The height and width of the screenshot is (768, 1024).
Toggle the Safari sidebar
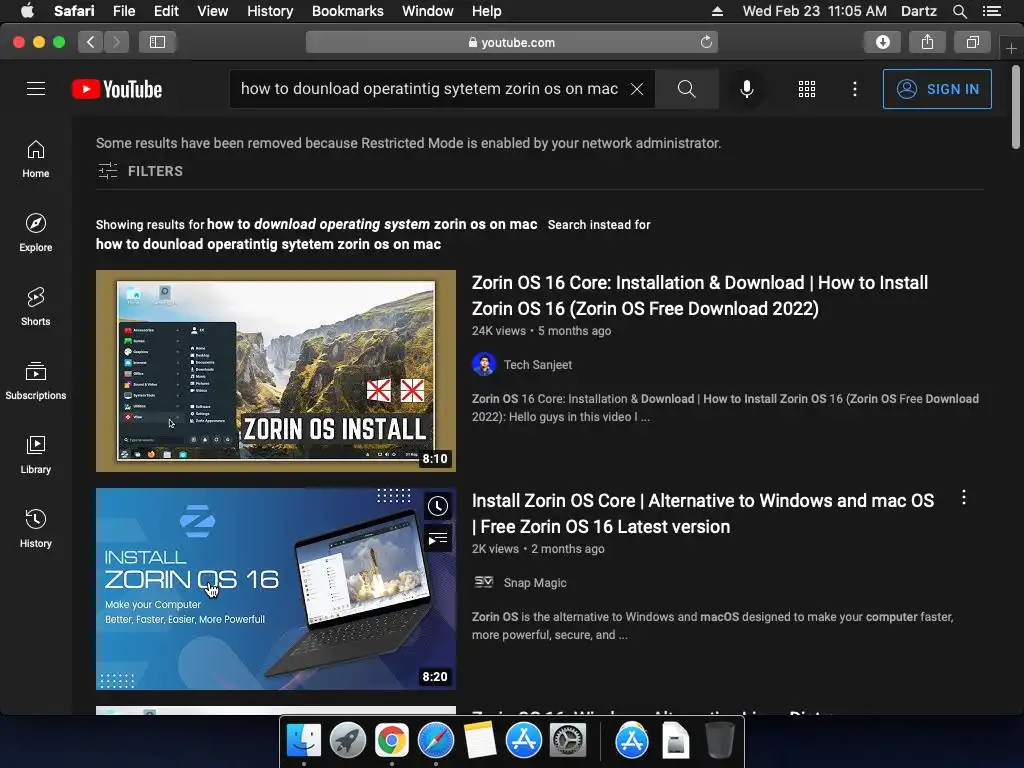point(157,42)
